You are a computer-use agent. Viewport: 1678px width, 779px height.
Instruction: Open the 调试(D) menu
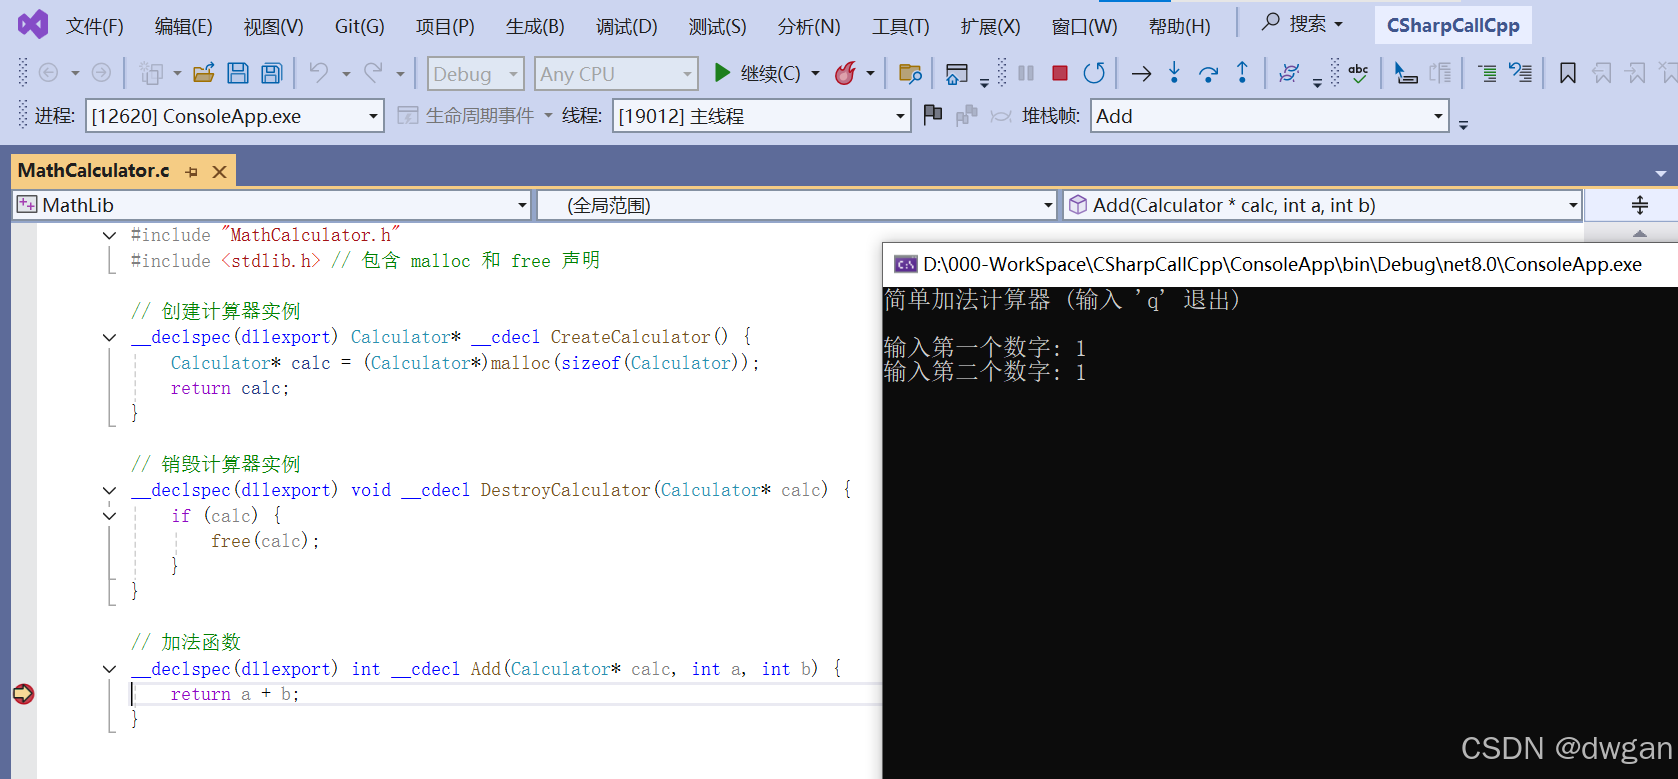click(627, 26)
